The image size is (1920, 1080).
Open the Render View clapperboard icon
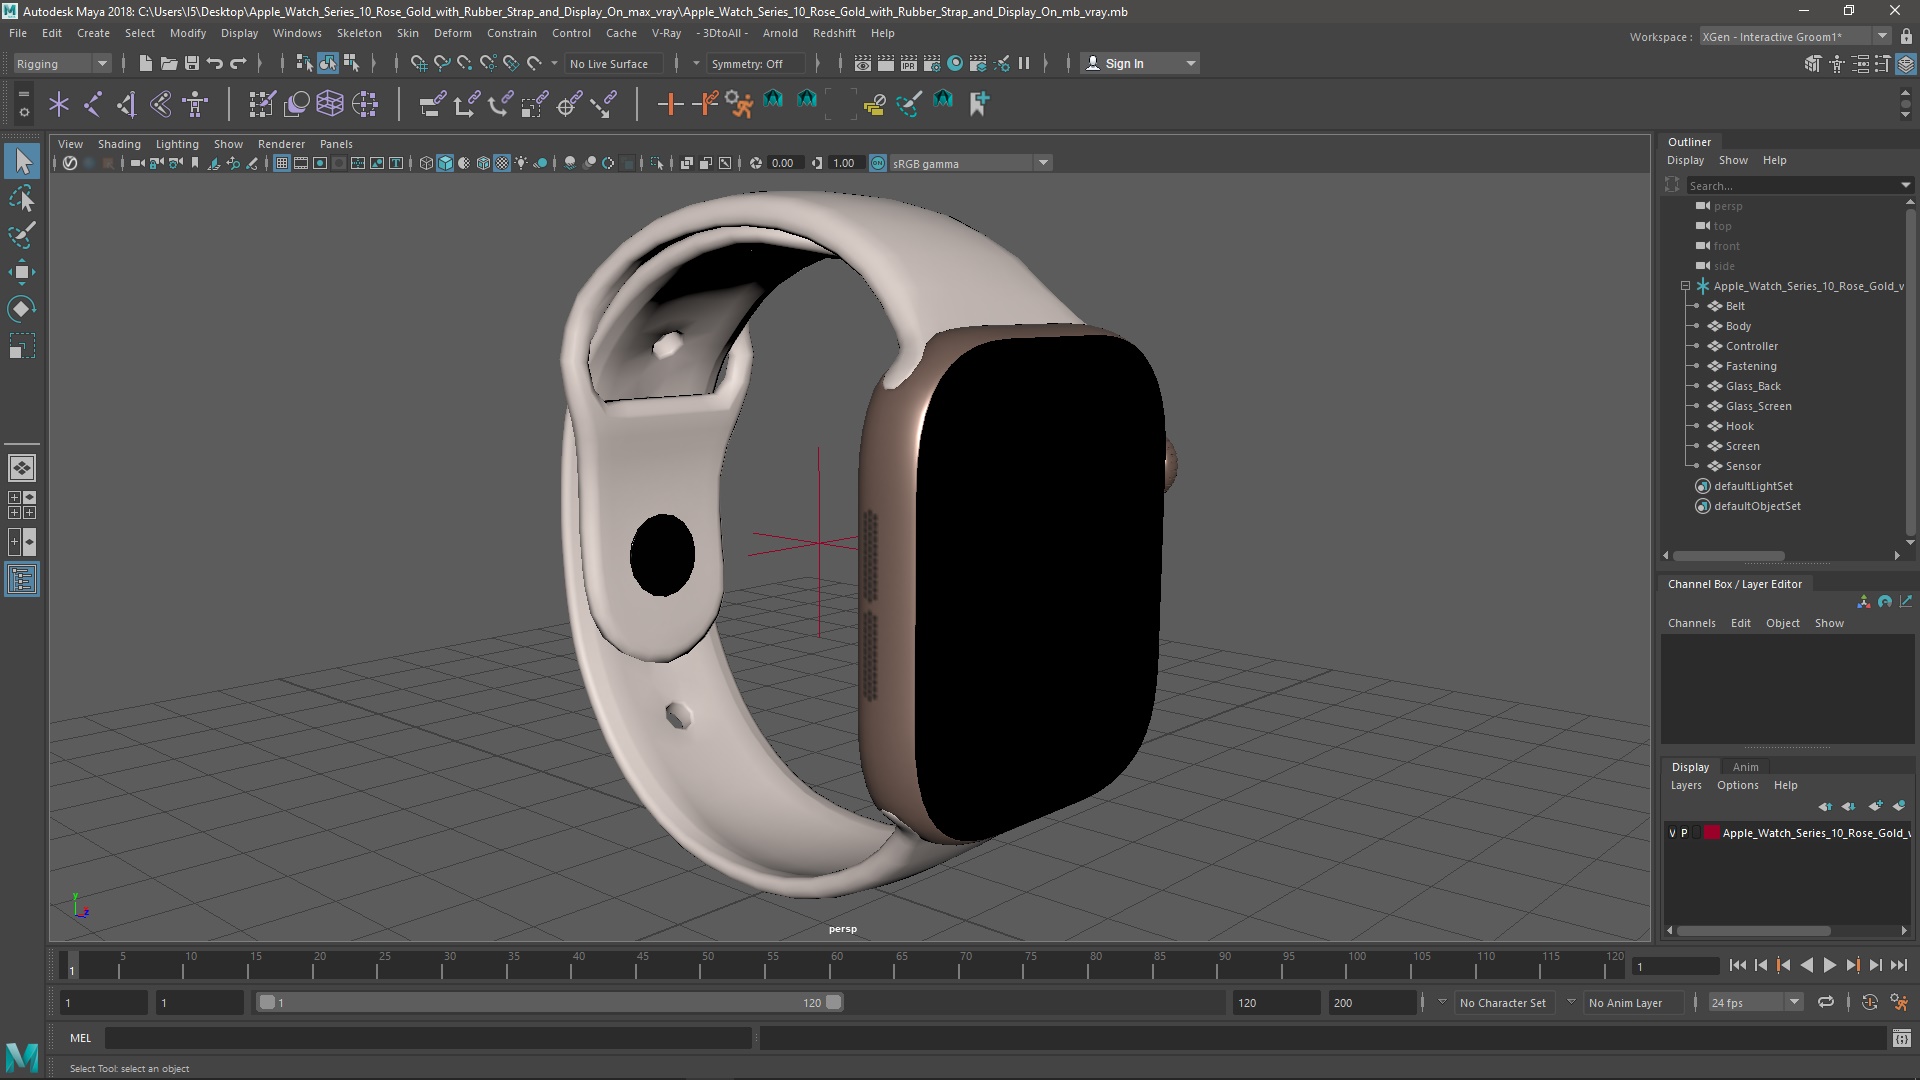coord(863,63)
